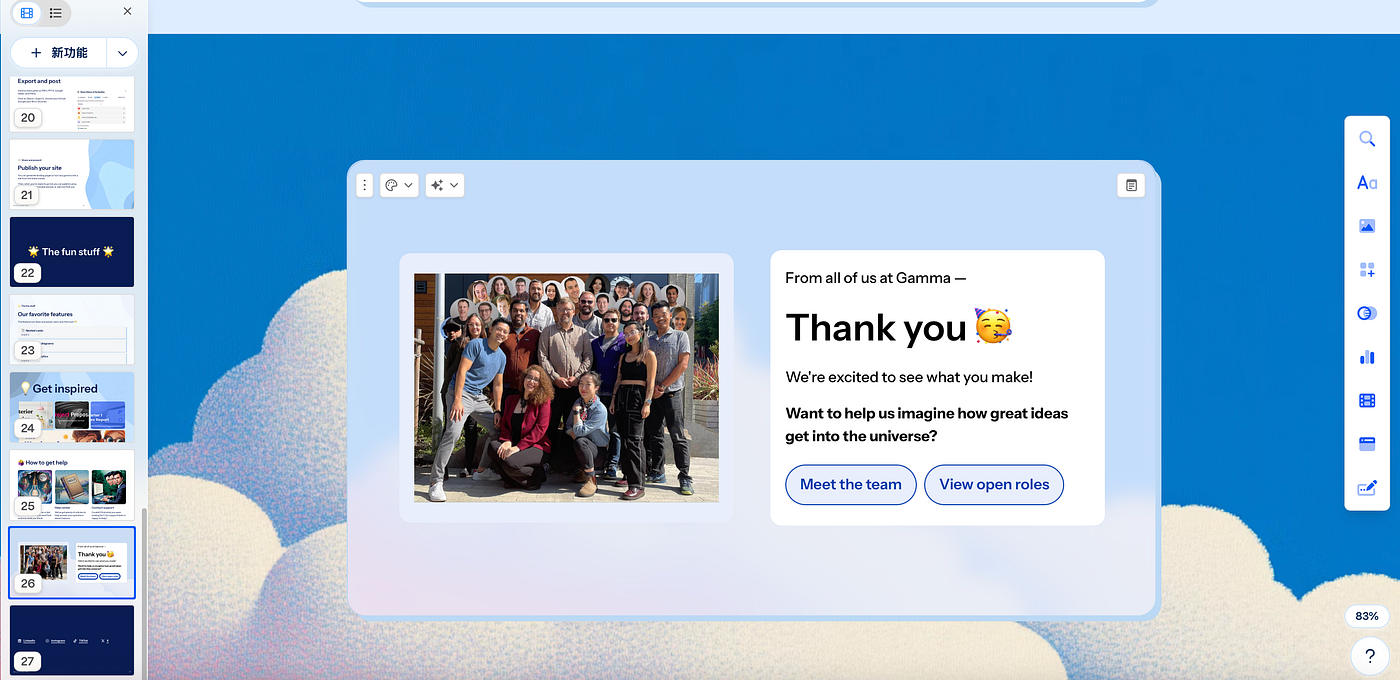Click the 'Want to help us imagine' bold text
The height and width of the screenshot is (680, 1400).
[x=927, y=425]
